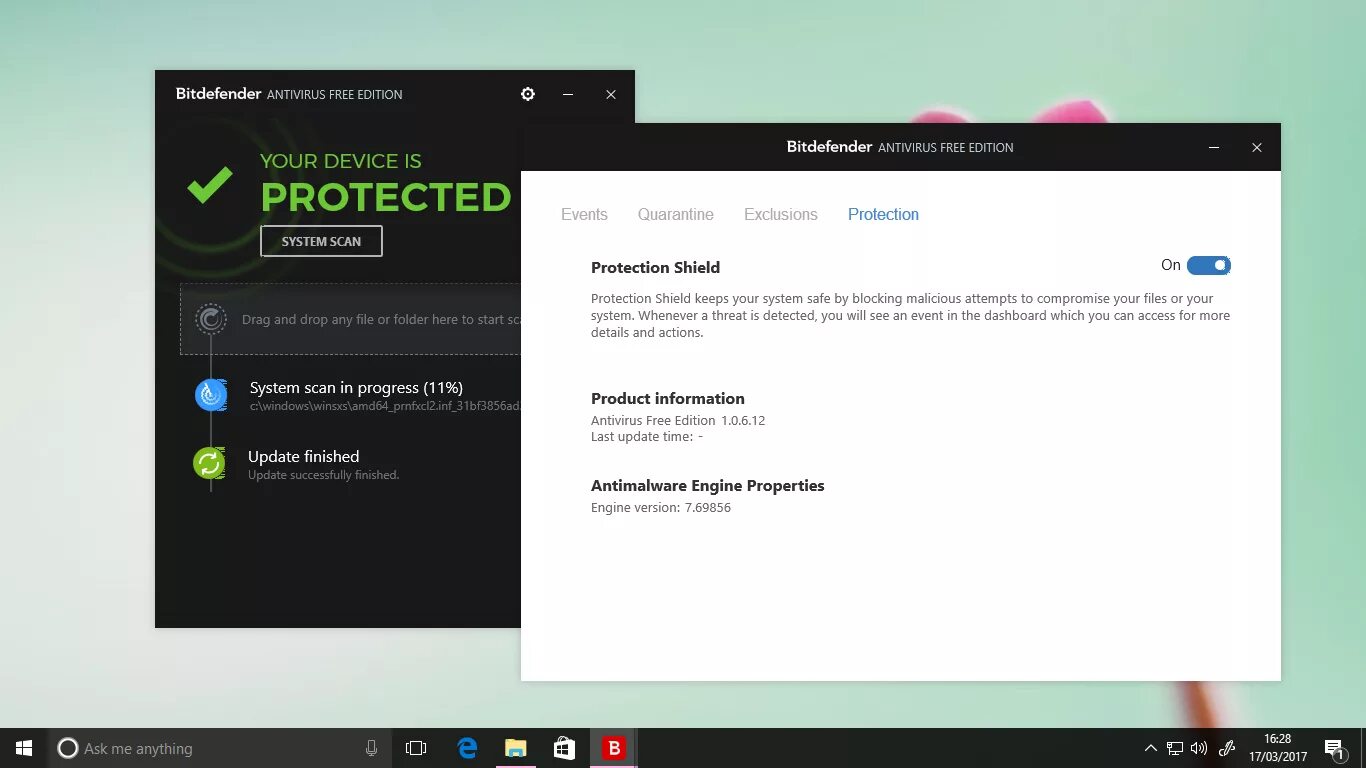Close the front Bitdefender protection window

1257,147
